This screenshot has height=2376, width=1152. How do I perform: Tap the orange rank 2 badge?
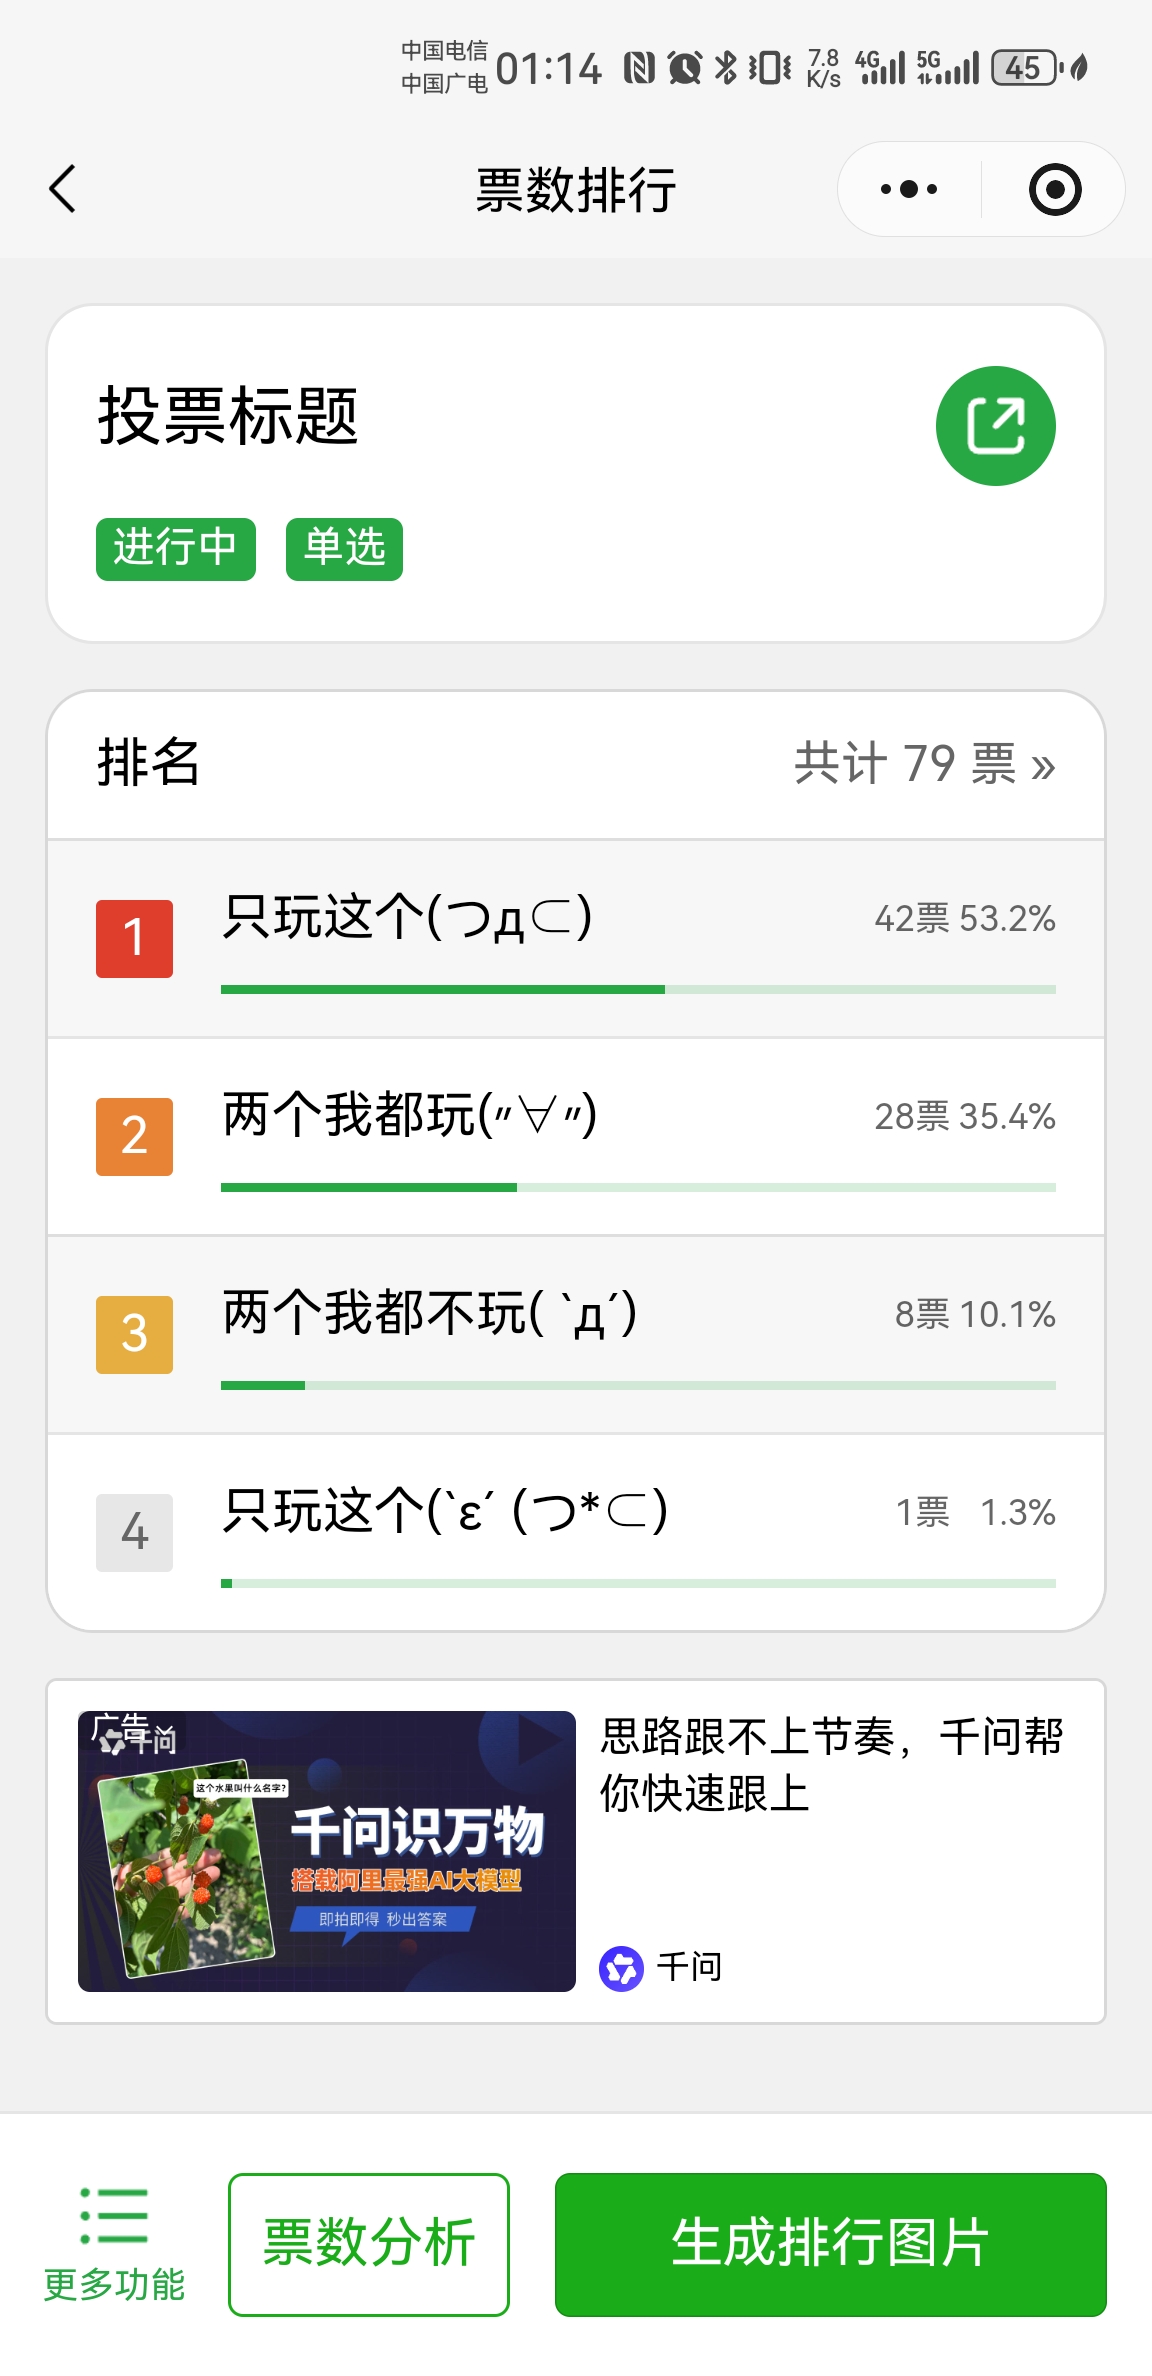click(134, 1136)
